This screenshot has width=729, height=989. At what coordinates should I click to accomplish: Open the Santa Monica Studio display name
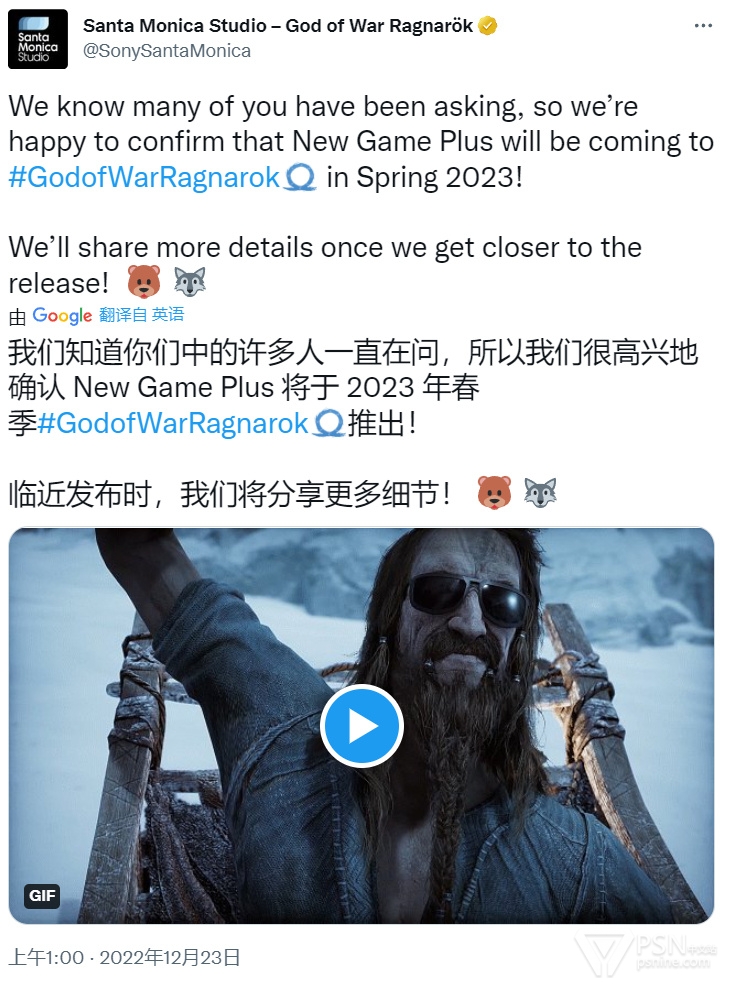point(278,26)
